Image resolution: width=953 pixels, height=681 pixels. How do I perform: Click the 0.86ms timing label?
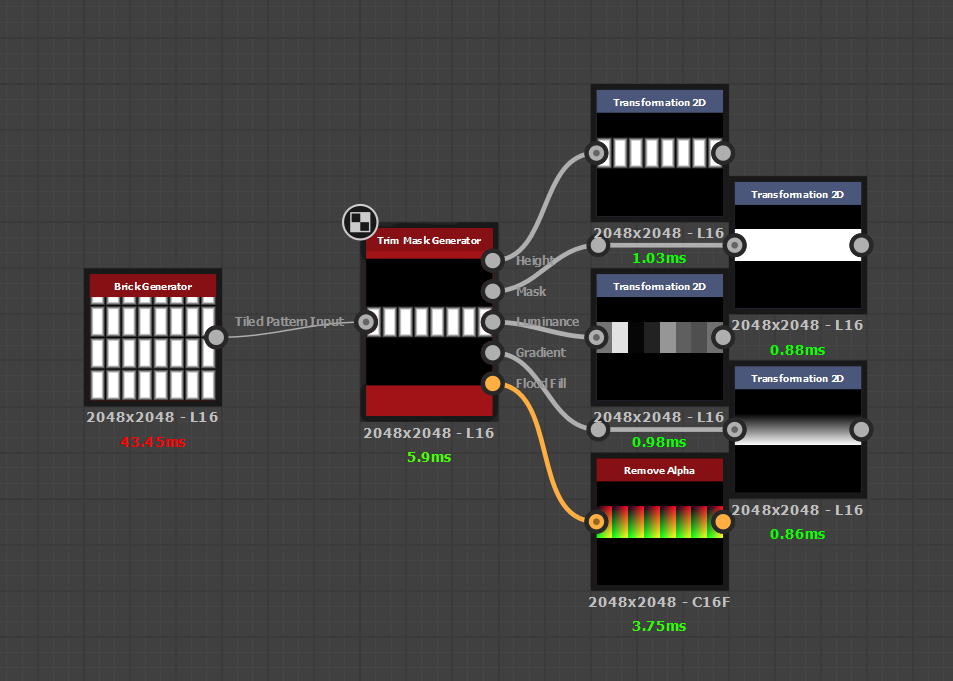(x=797, y=534)
